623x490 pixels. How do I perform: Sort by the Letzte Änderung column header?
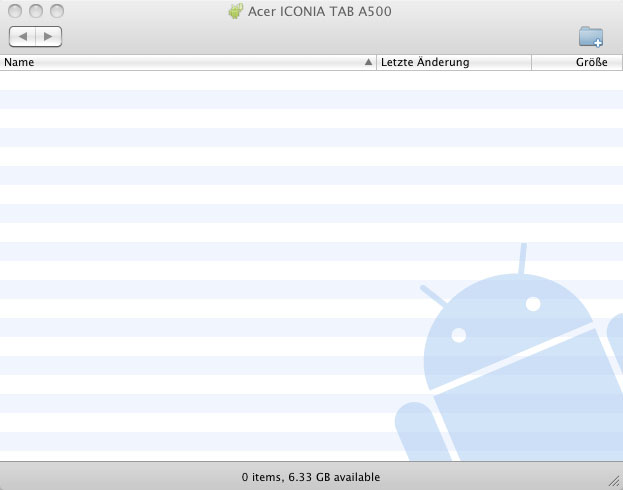(x=454, y=62)
